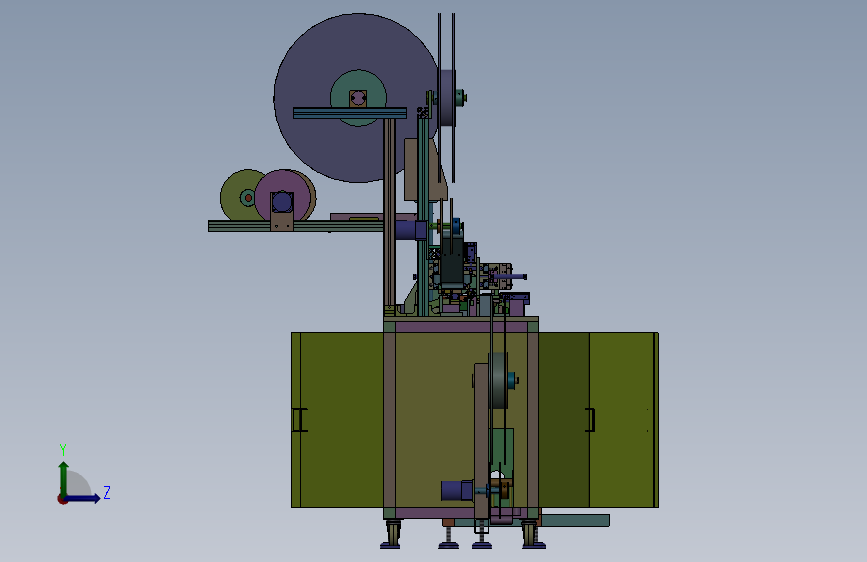Select the square shaft bracket at large reel center
The image size is (867, 562).
(x=358, y=98)
